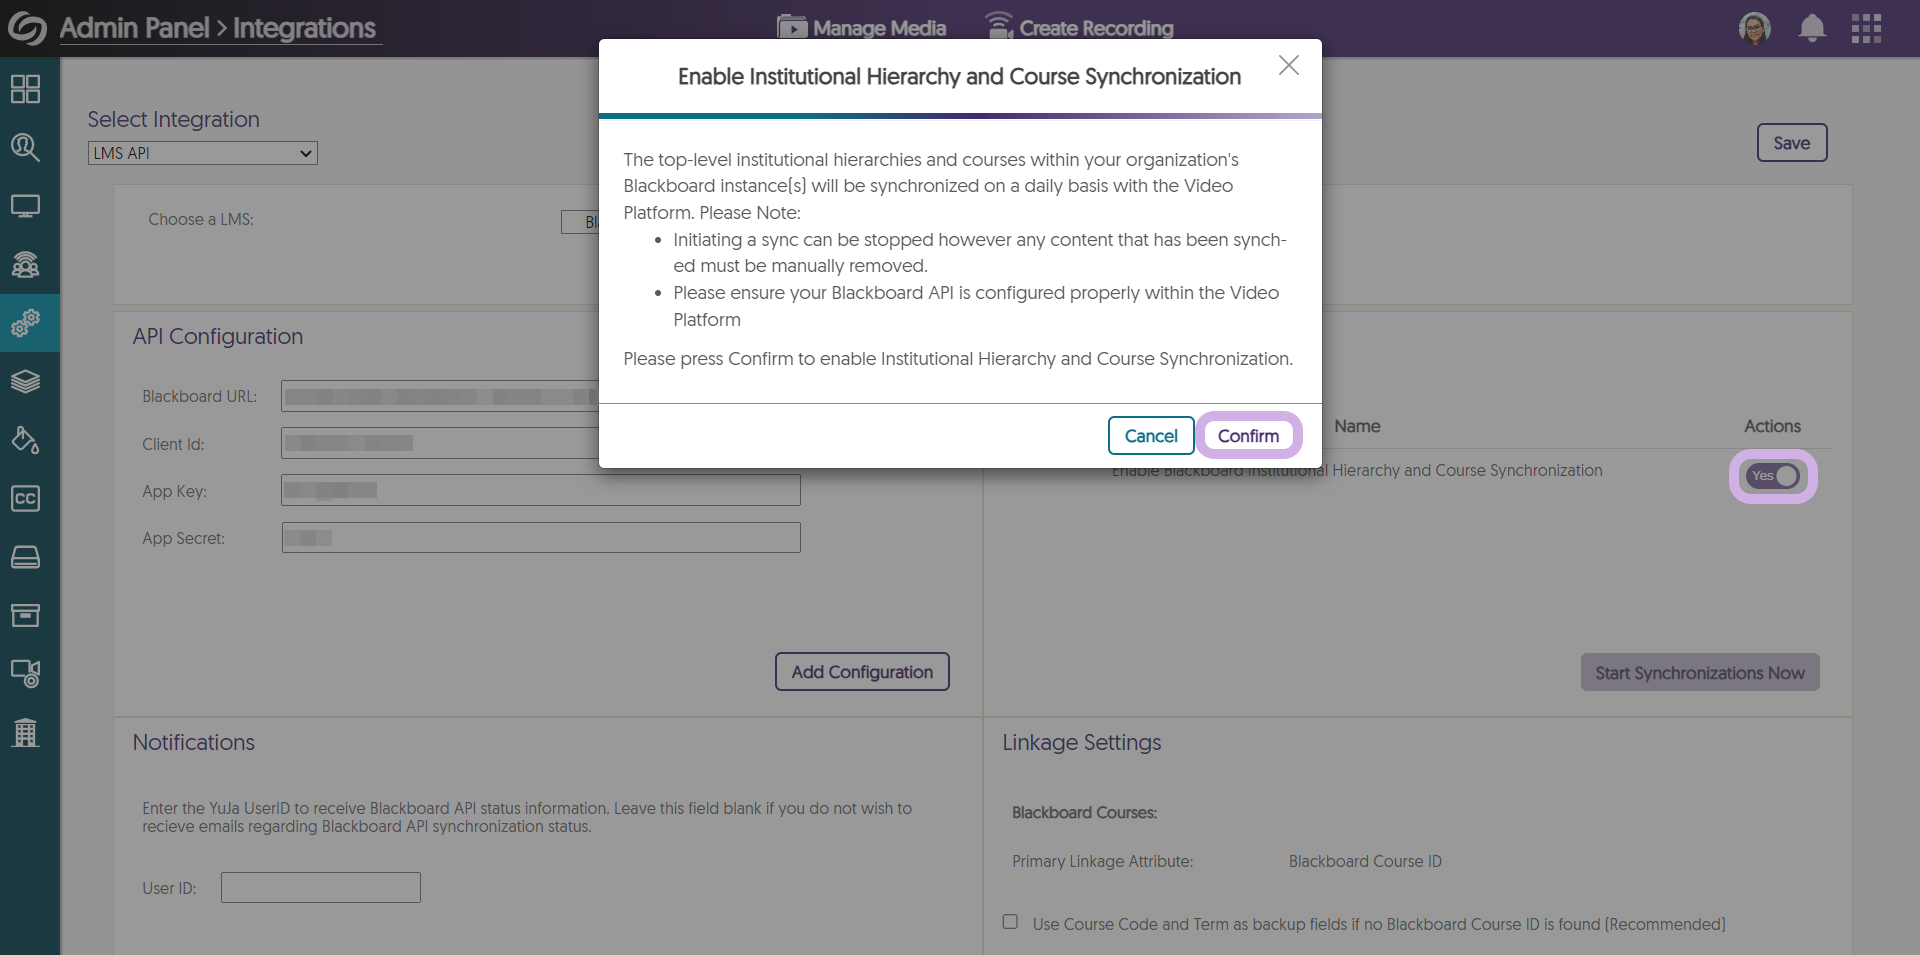
Task: Click the App Key field
Action: [x=541, y=490]
